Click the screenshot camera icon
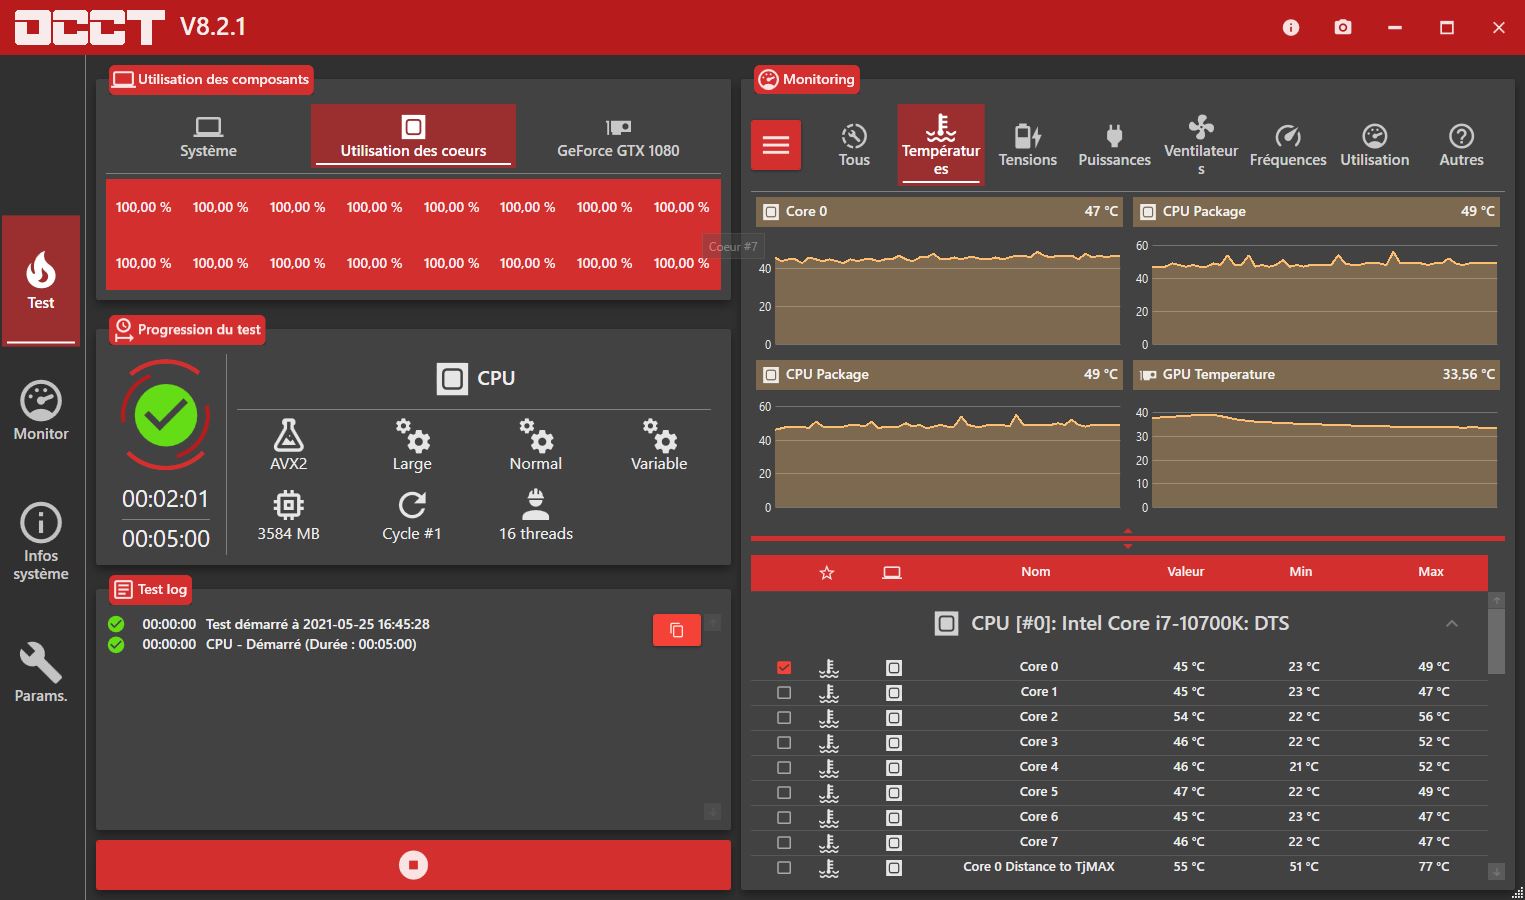The image size is (1525, 900). coord(1343,27)
